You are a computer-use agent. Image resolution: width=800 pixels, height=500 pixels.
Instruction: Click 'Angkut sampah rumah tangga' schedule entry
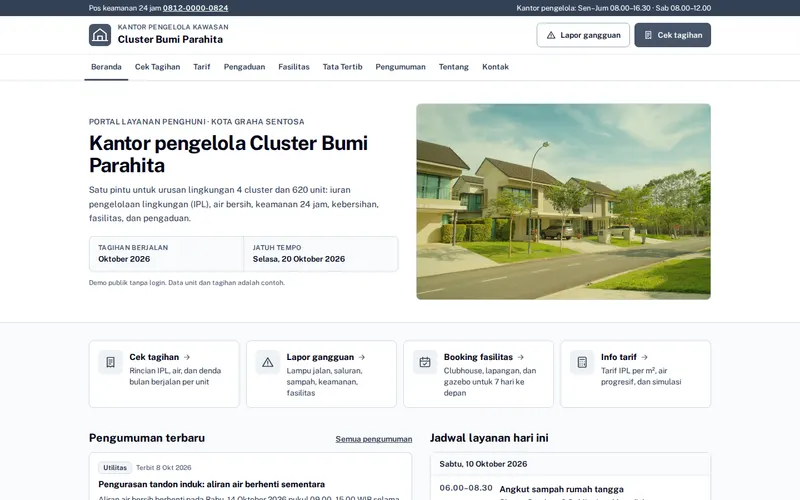click(x=561, y=489)
